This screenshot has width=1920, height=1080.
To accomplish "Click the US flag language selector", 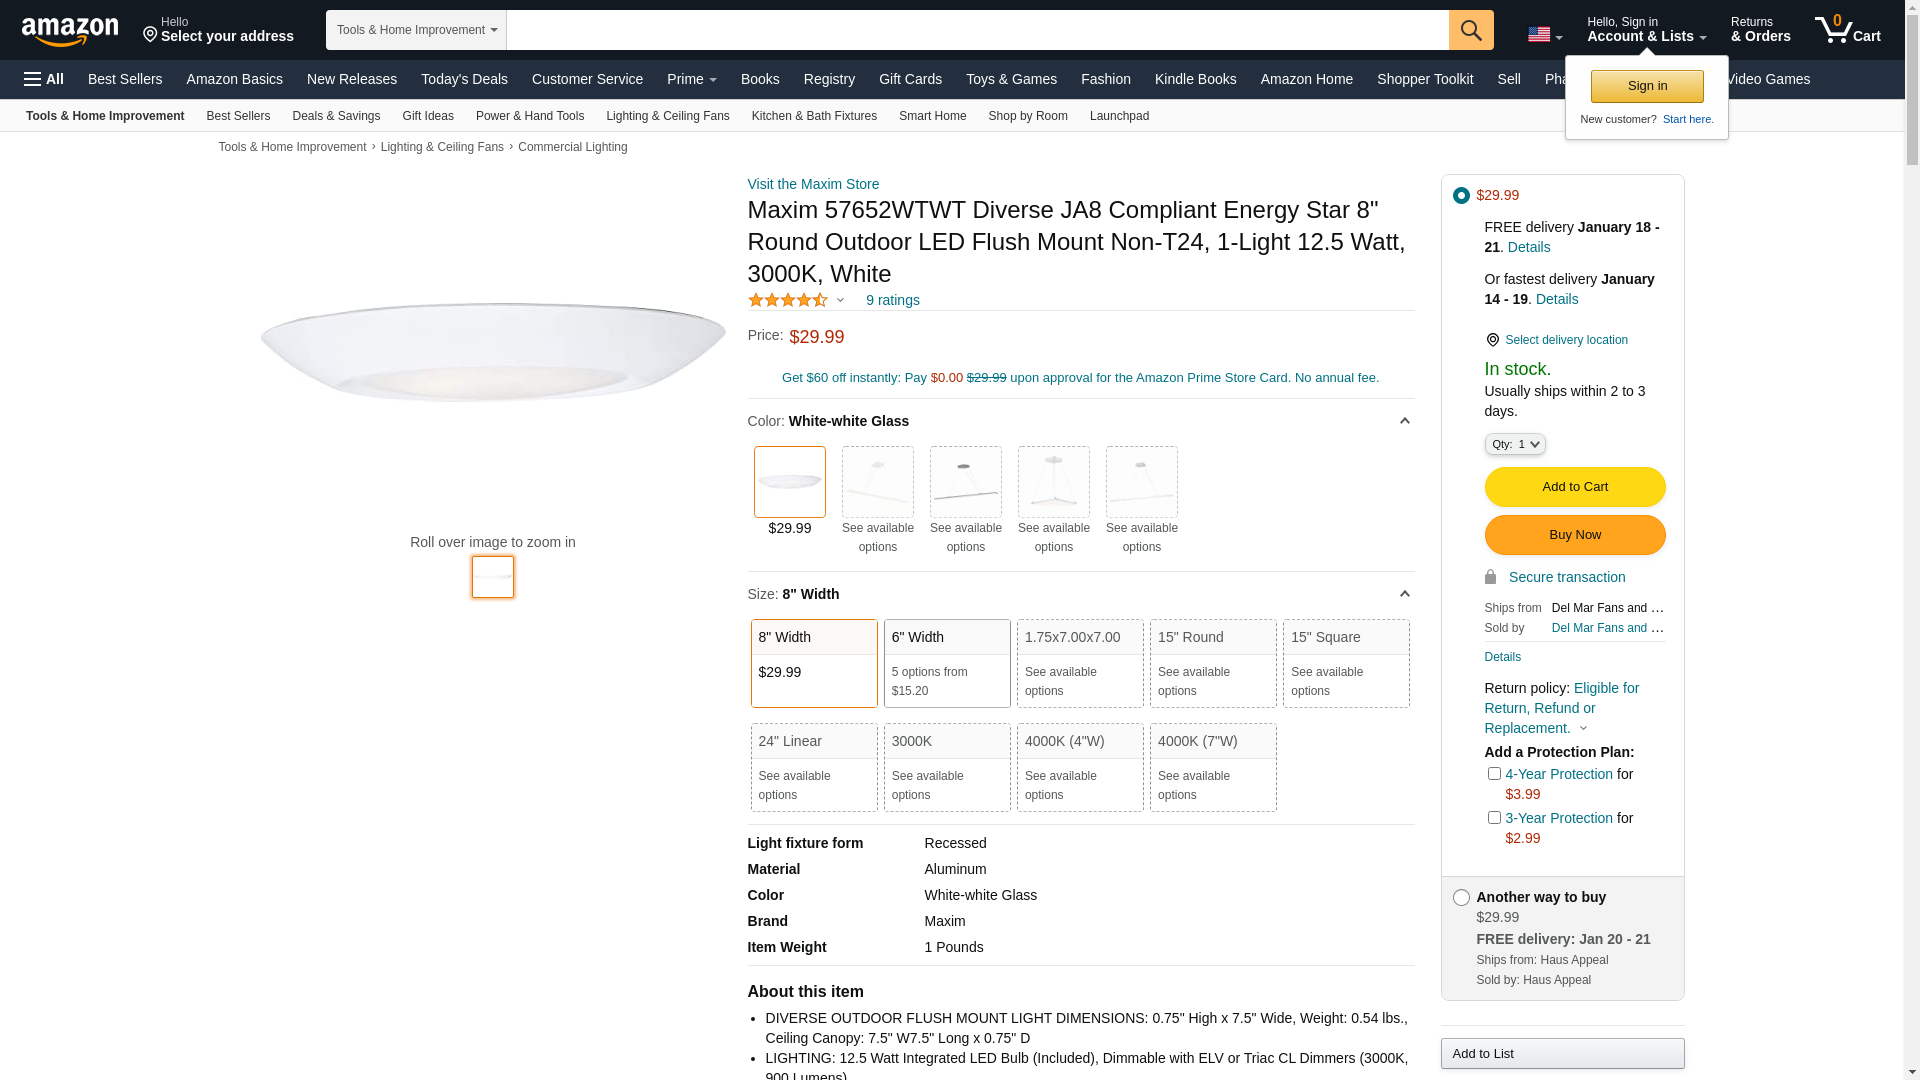I will tap(1544, 35).
